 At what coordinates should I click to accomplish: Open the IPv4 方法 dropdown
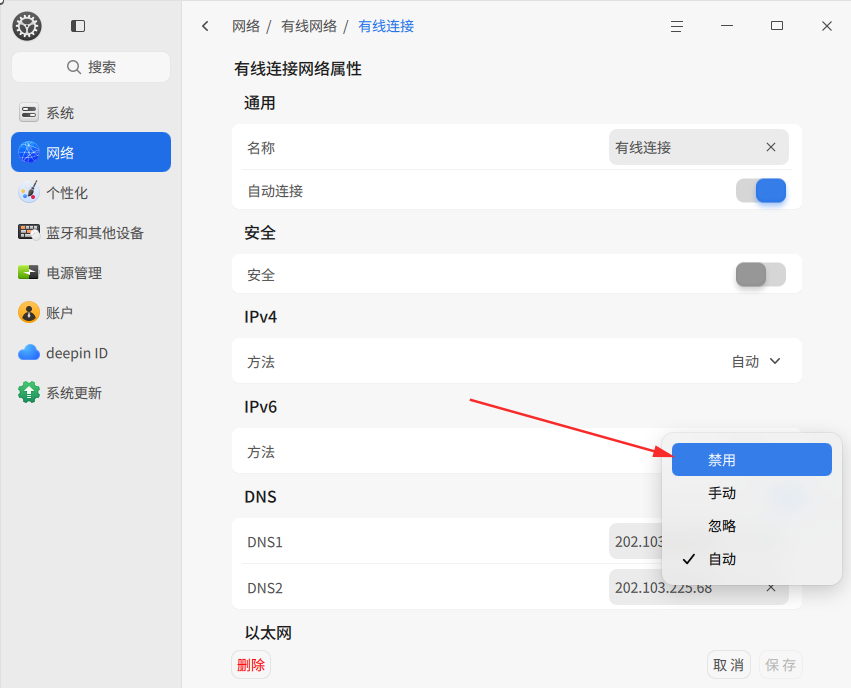coord(756,361)
